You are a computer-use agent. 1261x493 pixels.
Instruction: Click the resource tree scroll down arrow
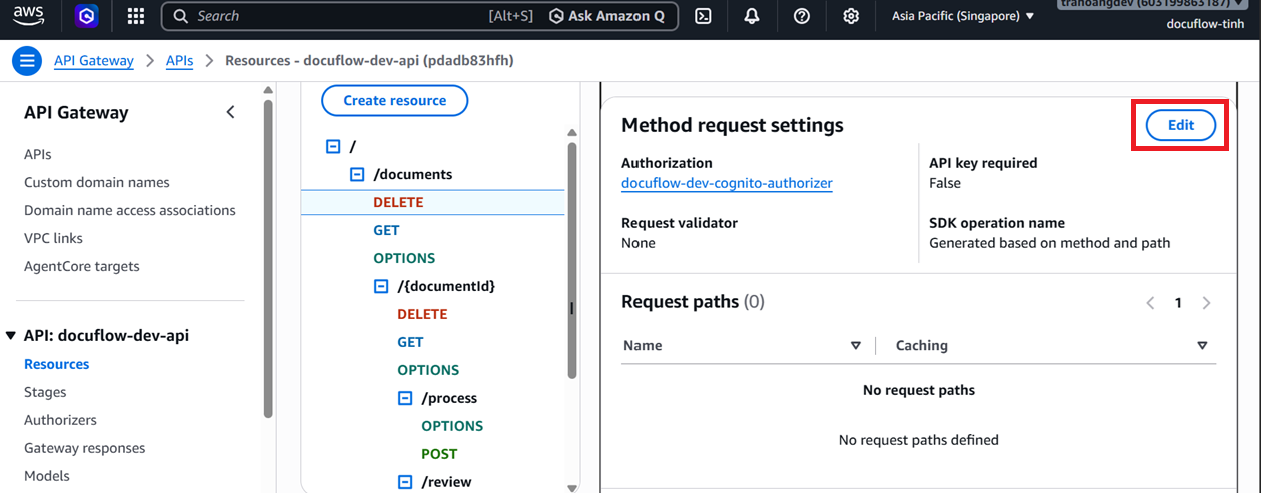click(572, 488)
